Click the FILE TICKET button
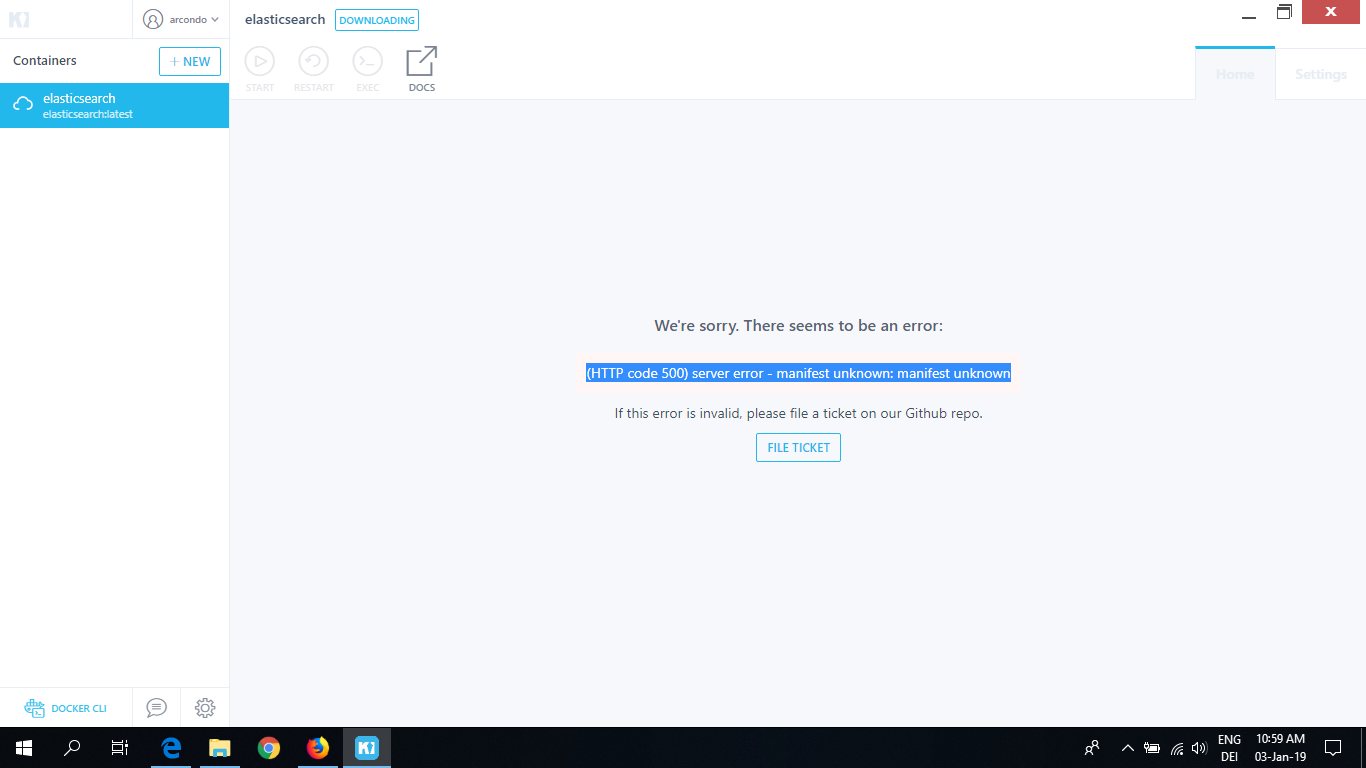 click(798, 447)
